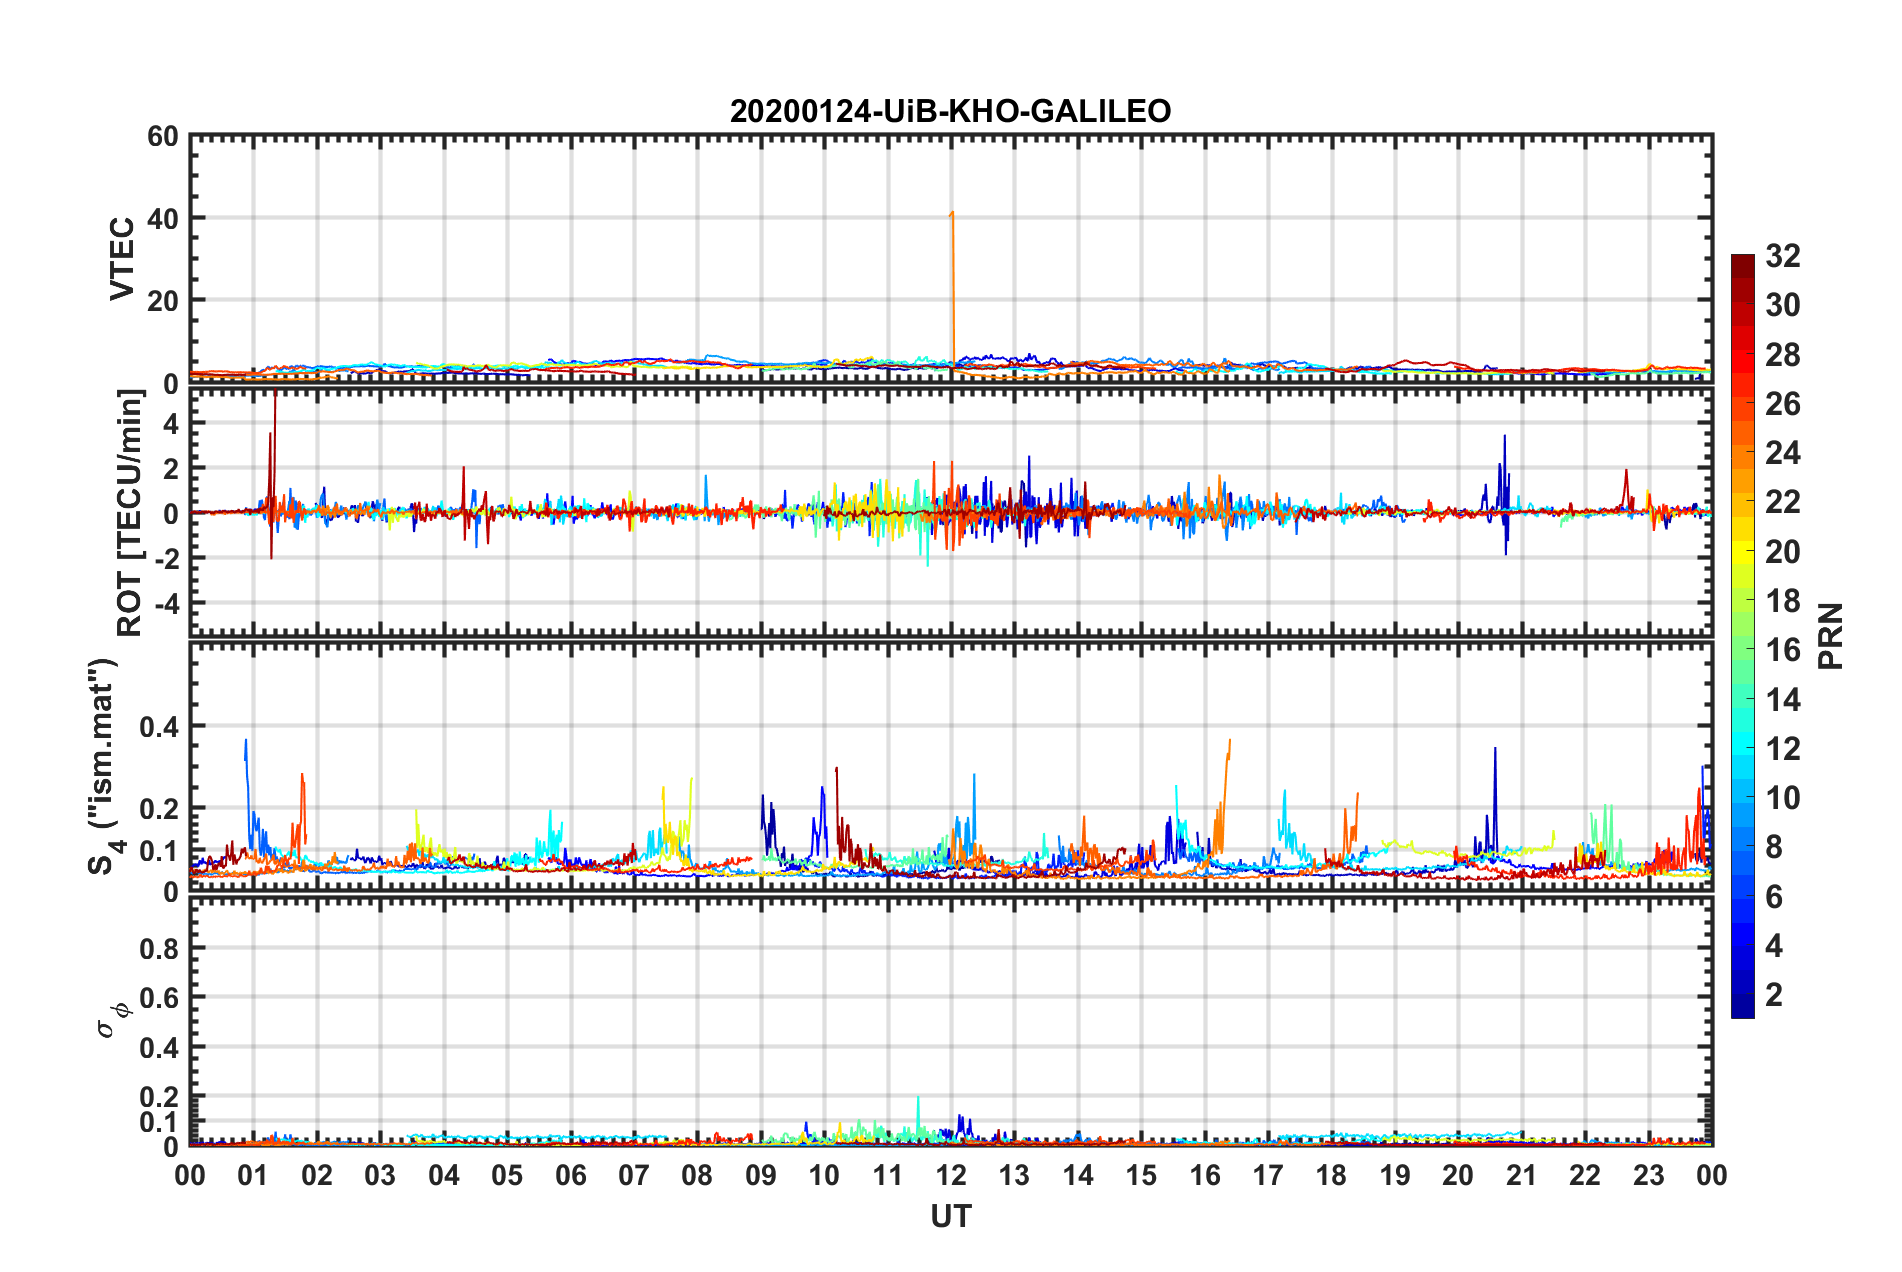Screen dimensions: 1902x1272
Task: Click the VTEC y-axis label
Action: (x=122, y=258)
